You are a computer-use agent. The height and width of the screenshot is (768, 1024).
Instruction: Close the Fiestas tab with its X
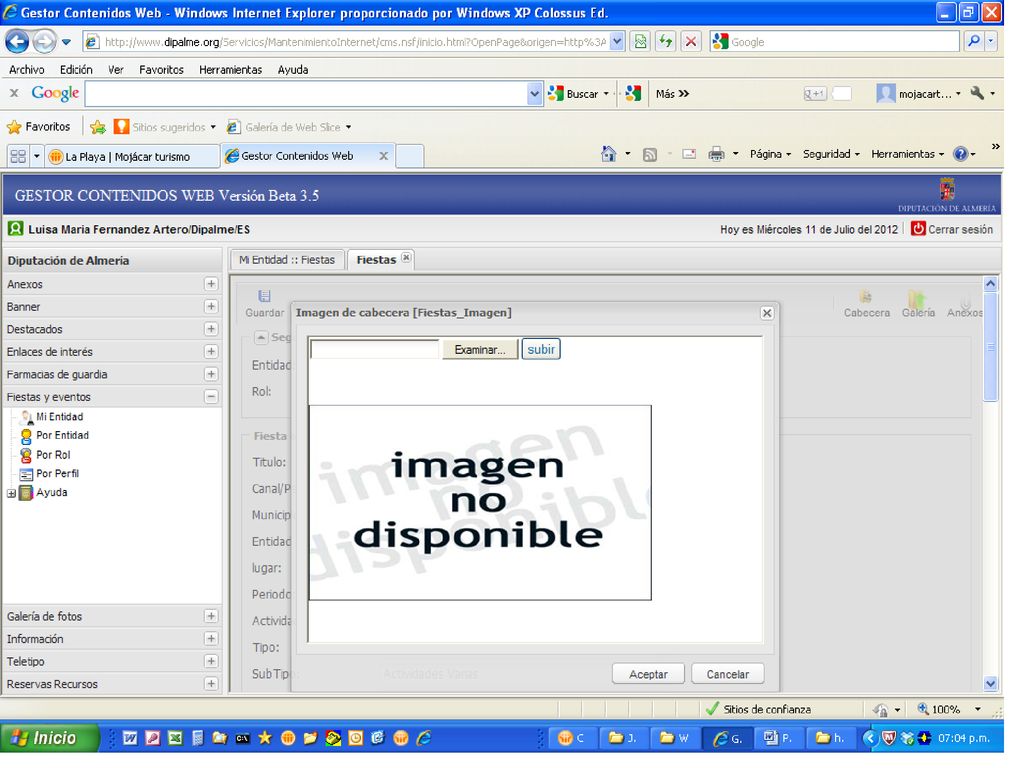tap(406, 258)
